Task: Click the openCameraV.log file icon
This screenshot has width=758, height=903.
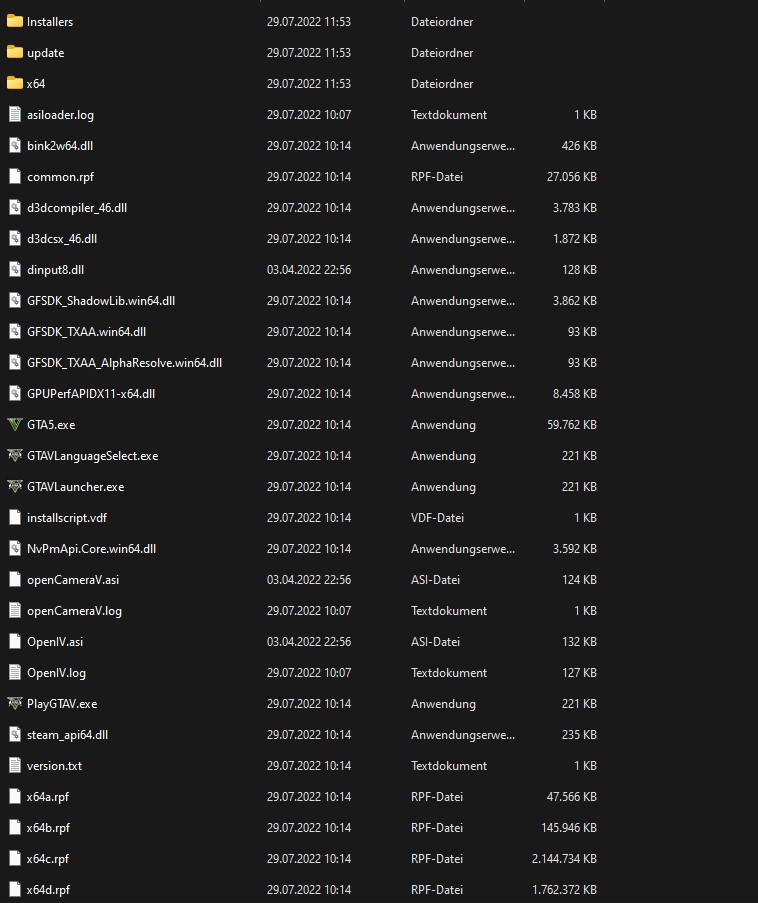Action: click(x=15, y=611)
